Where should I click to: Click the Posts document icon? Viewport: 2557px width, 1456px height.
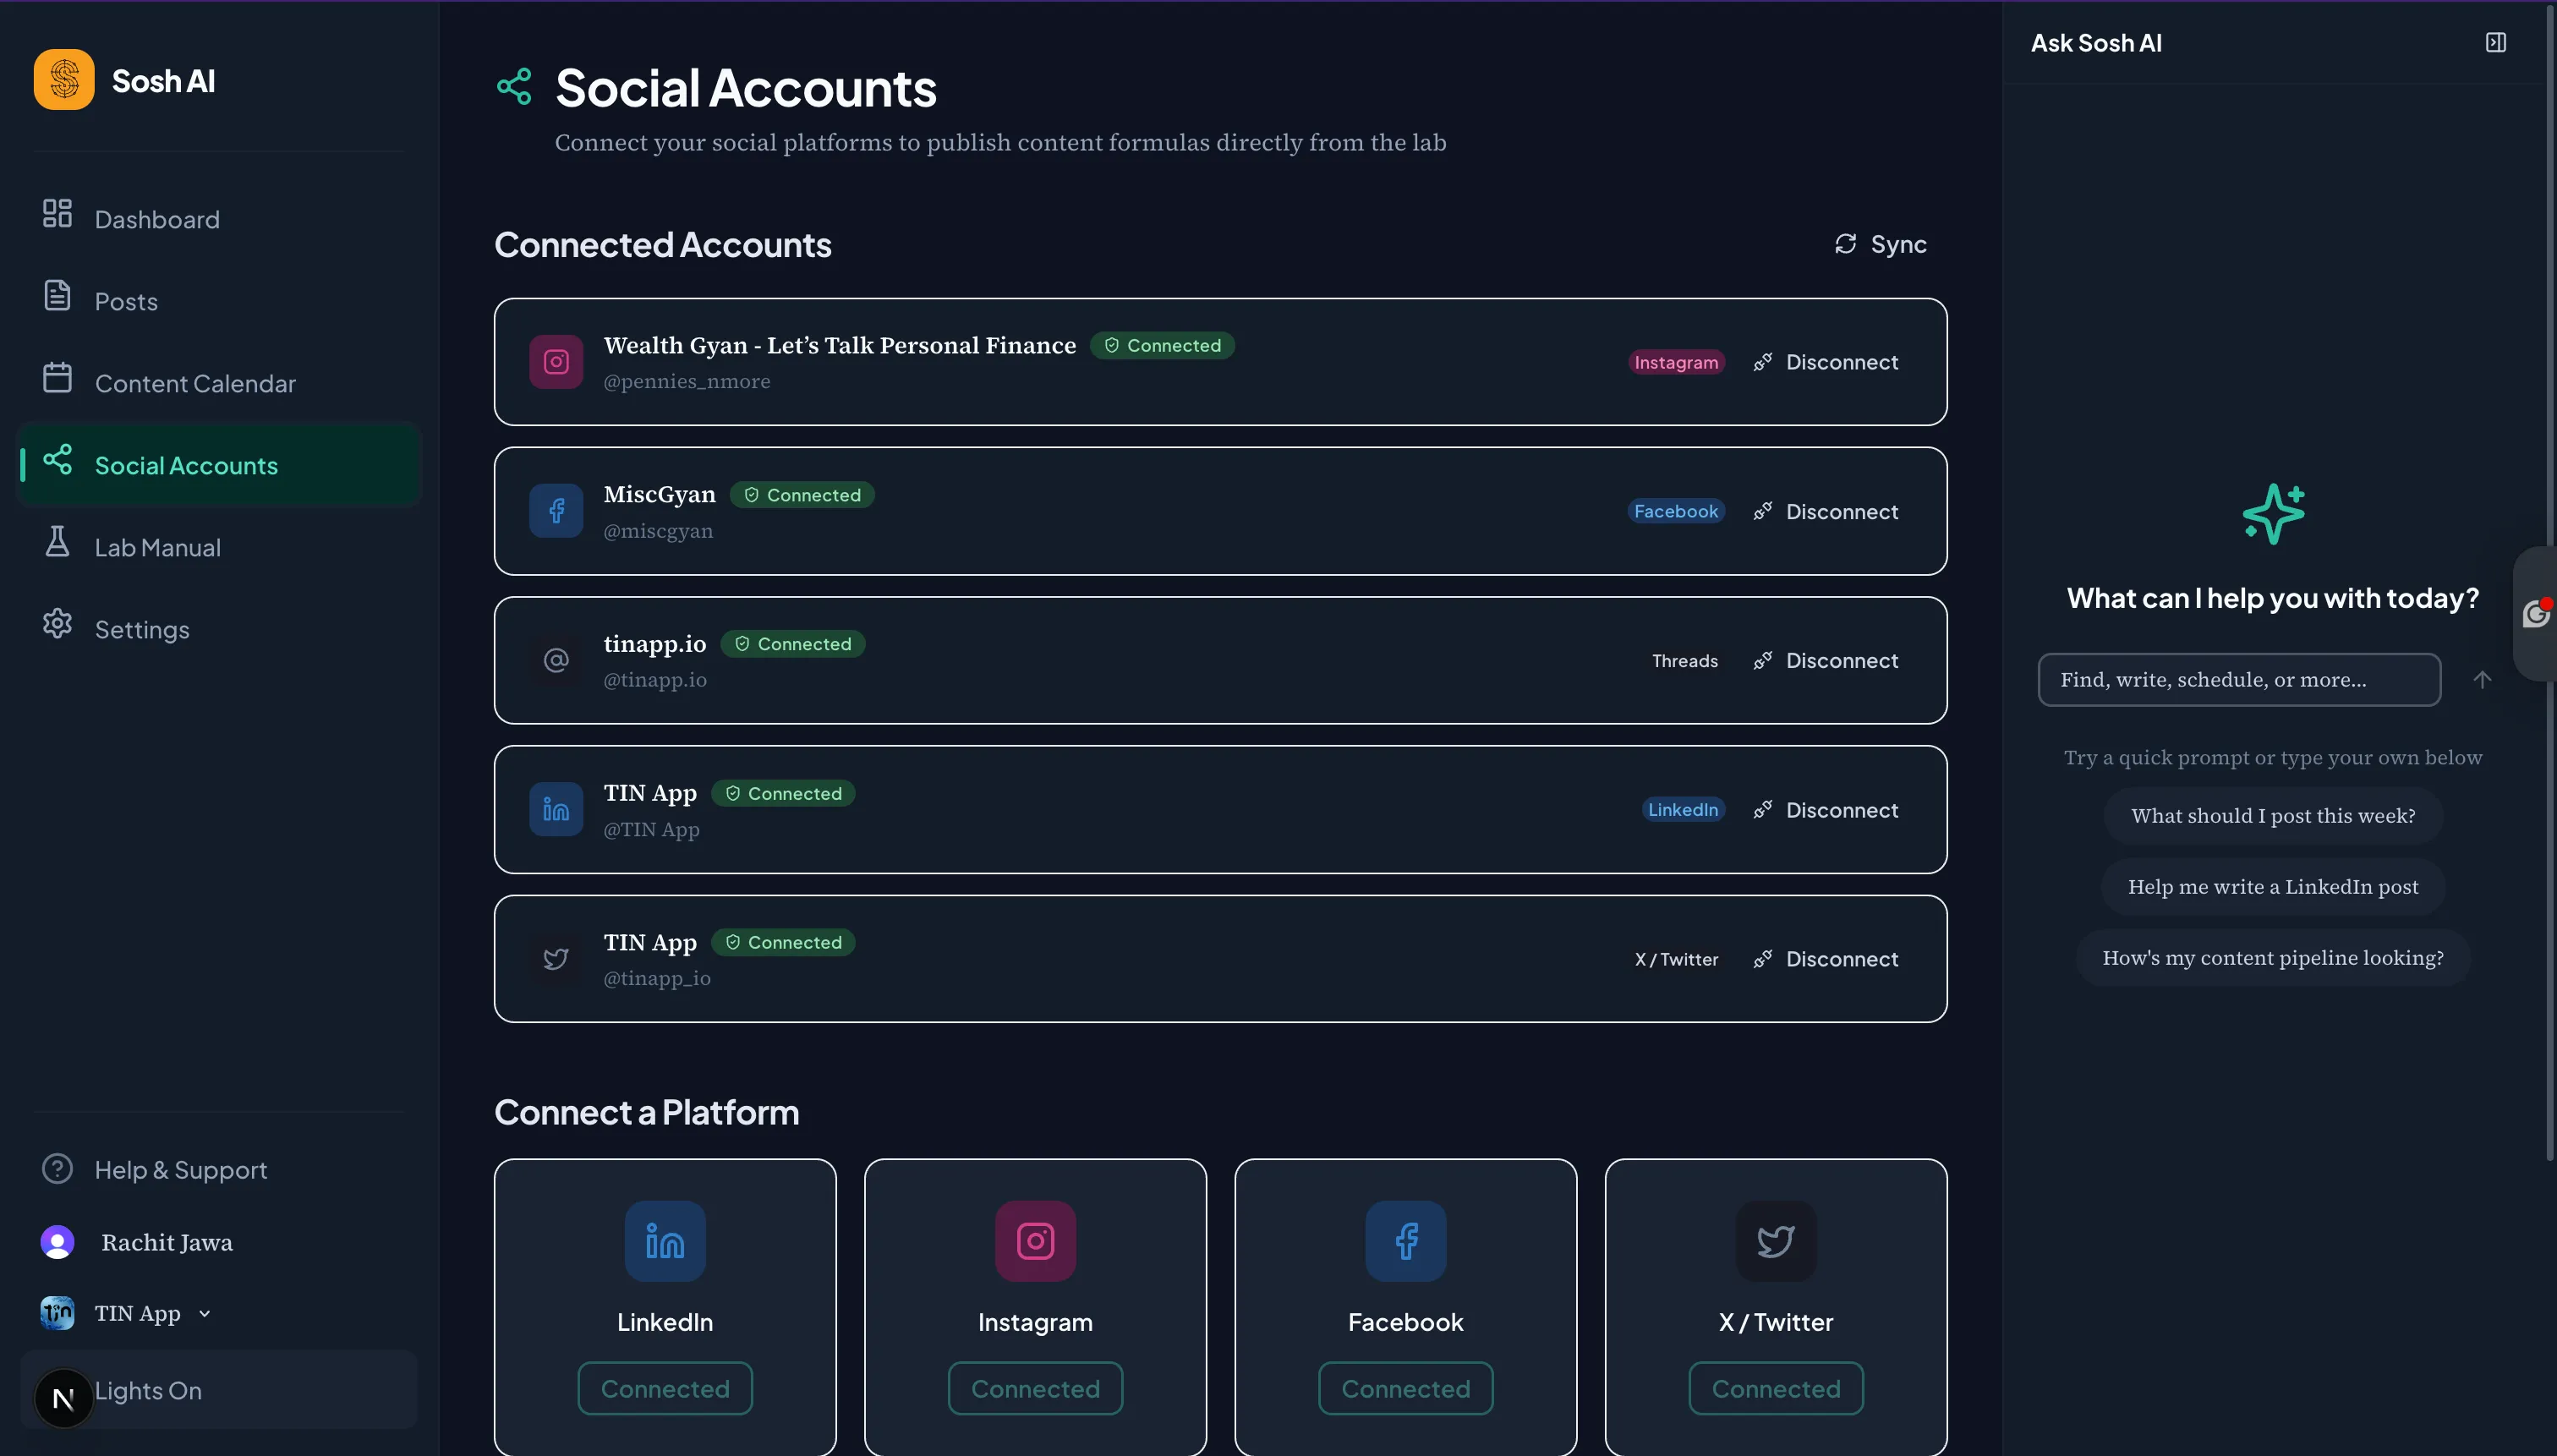[57, 295]
